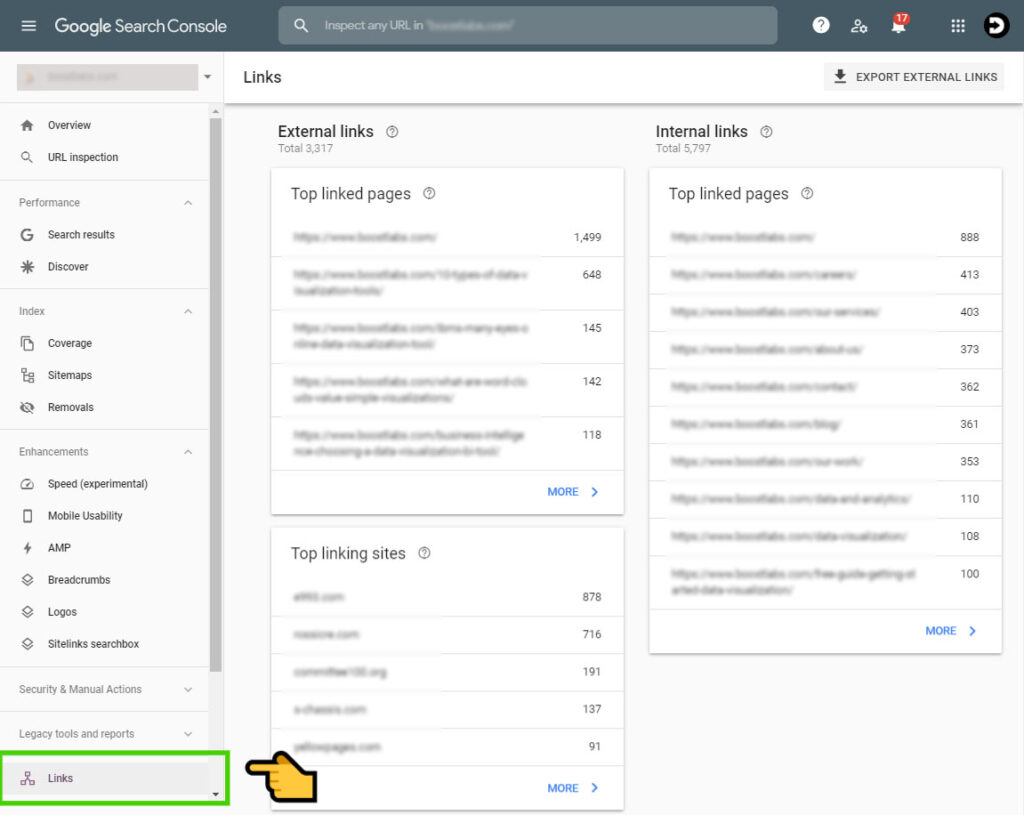Expand Legacy tools and reports section

(188, 734)
